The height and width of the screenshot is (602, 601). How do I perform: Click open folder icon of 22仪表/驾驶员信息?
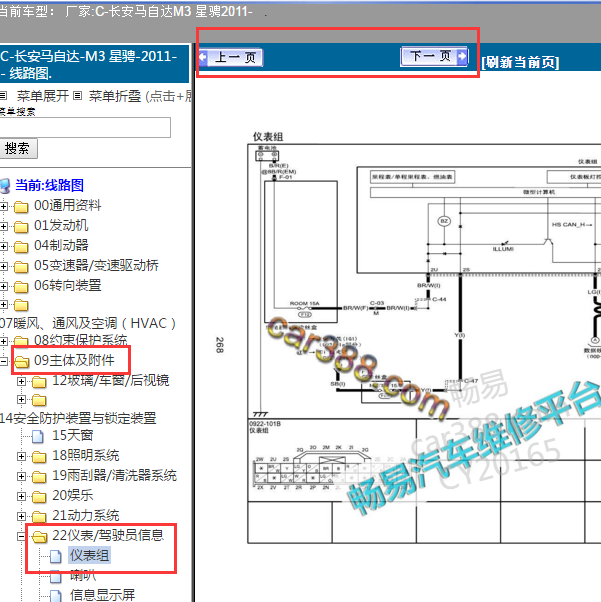point(40,537)
